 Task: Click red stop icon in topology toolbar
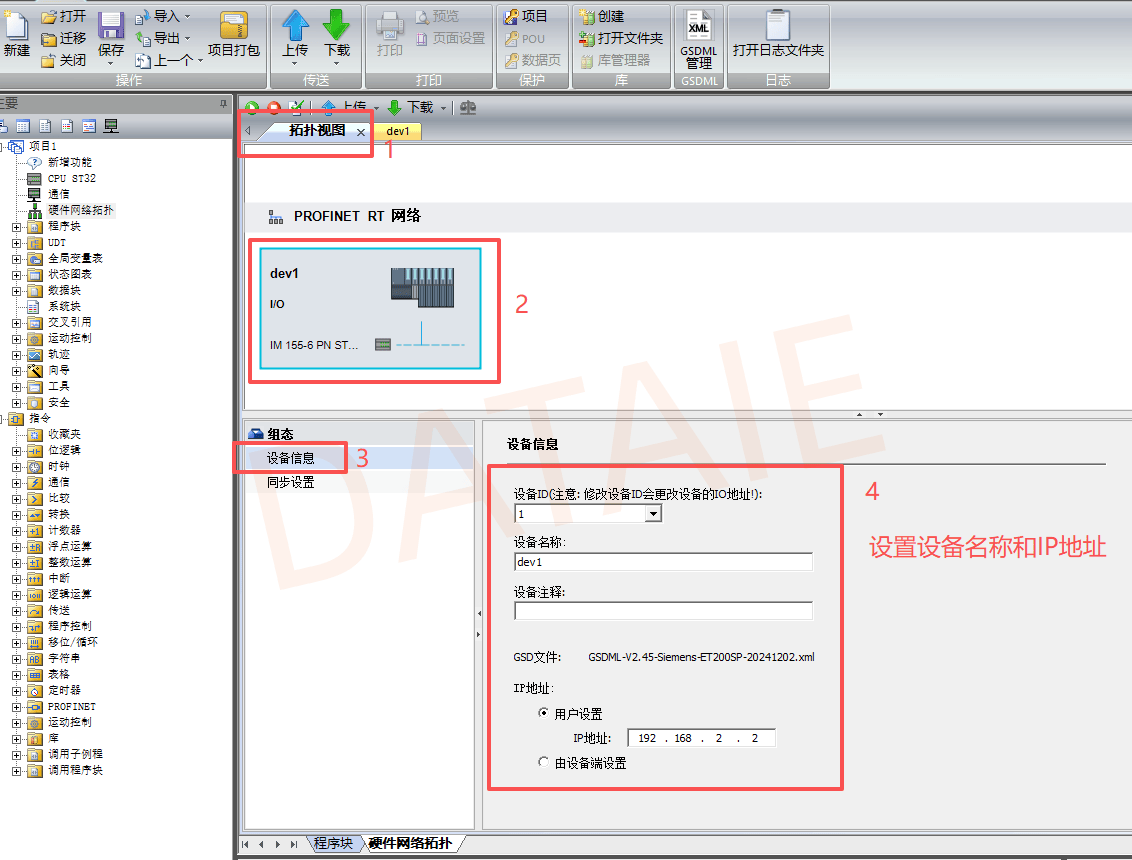pyautogui.click(x=274, y=108)
